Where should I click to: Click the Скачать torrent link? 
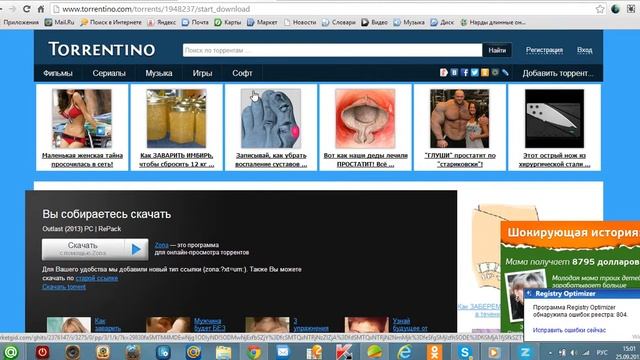coord(64,287)
